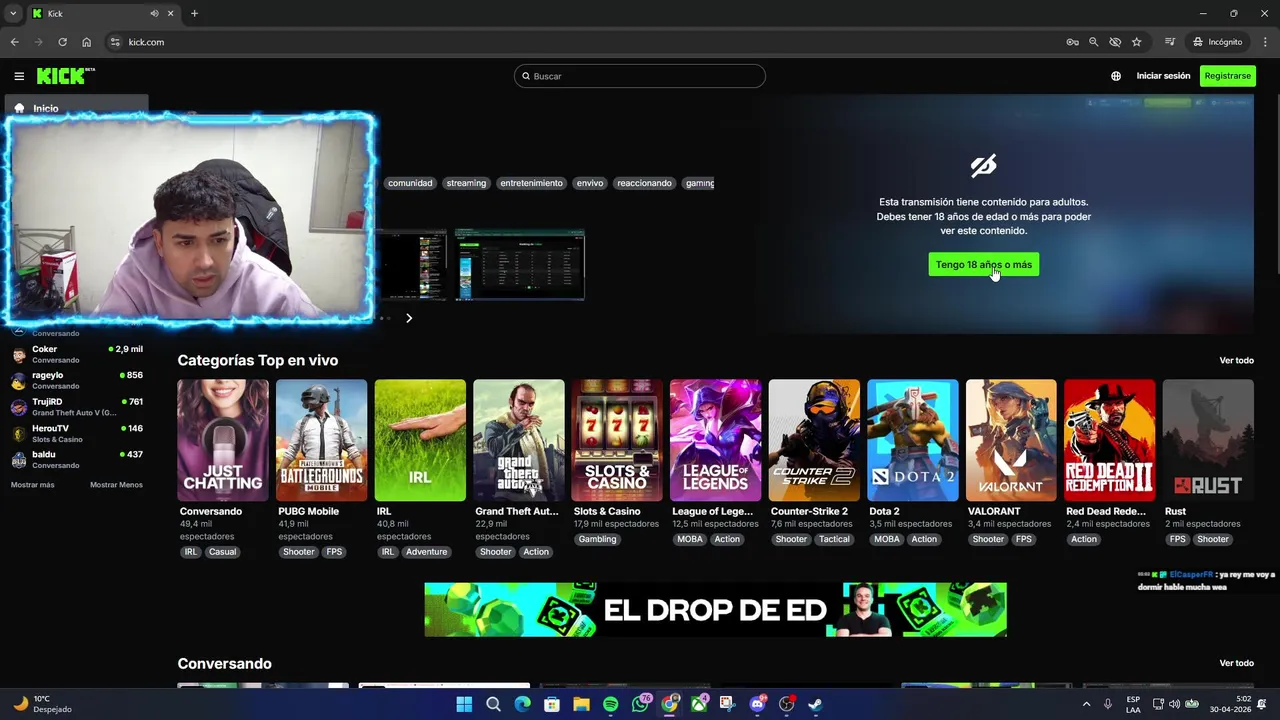Select the envivo tag
The height and width of the screenshot is (720, 1280).
590,183
